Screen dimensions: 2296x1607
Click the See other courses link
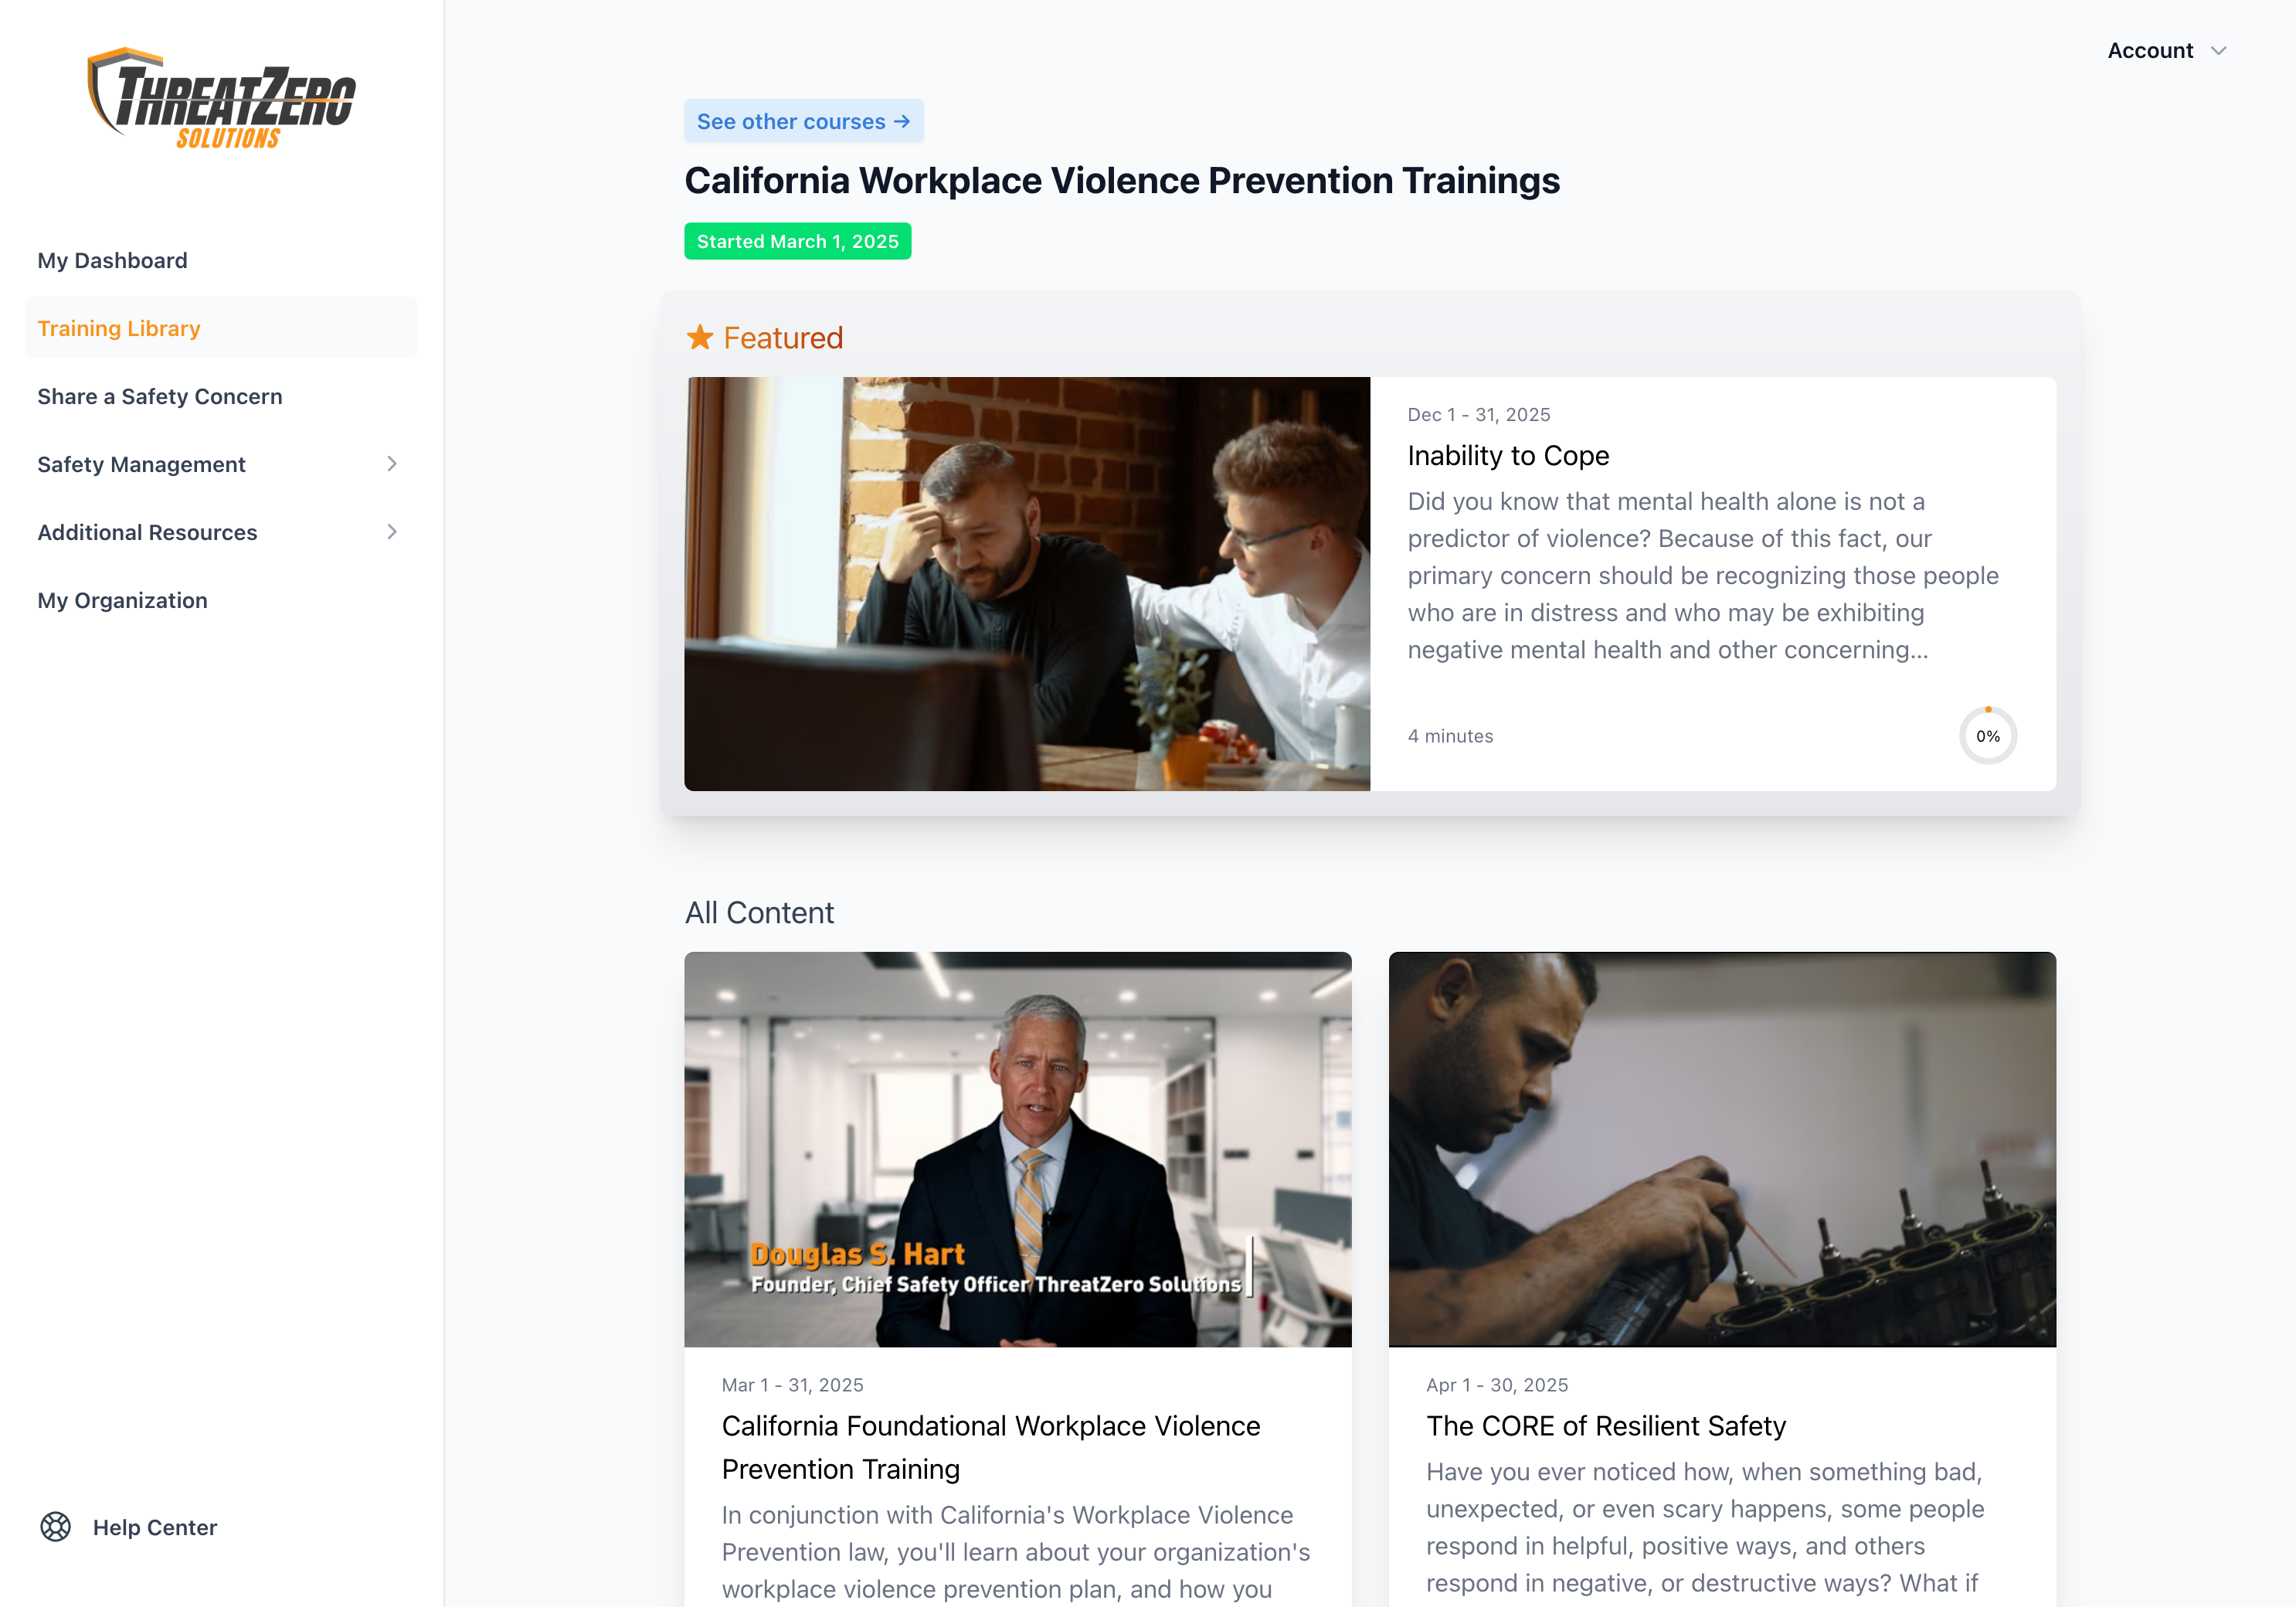coord(803,121)
